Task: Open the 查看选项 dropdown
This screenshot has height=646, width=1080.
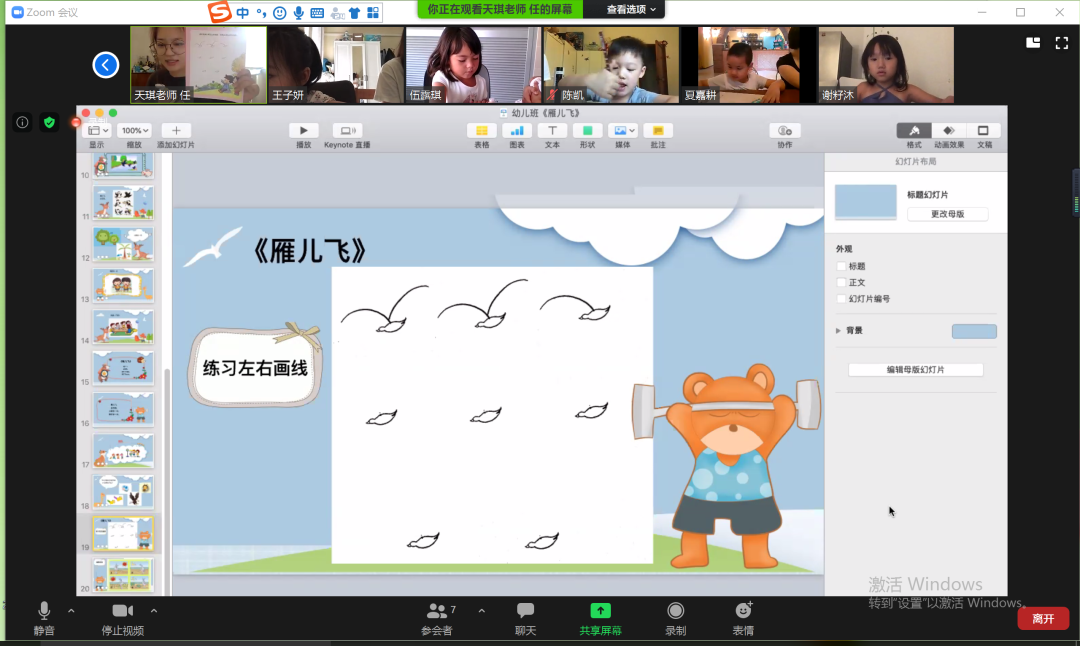Action: point(631,10)
